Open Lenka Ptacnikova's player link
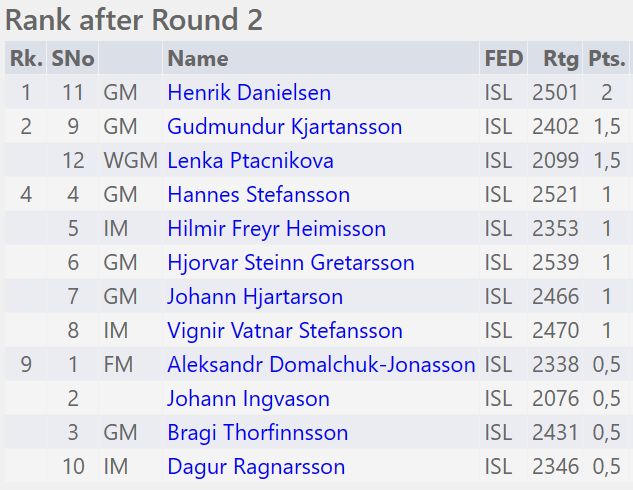Image resolution: width=633 pixels, height=490 pixels. pos(250,161)
